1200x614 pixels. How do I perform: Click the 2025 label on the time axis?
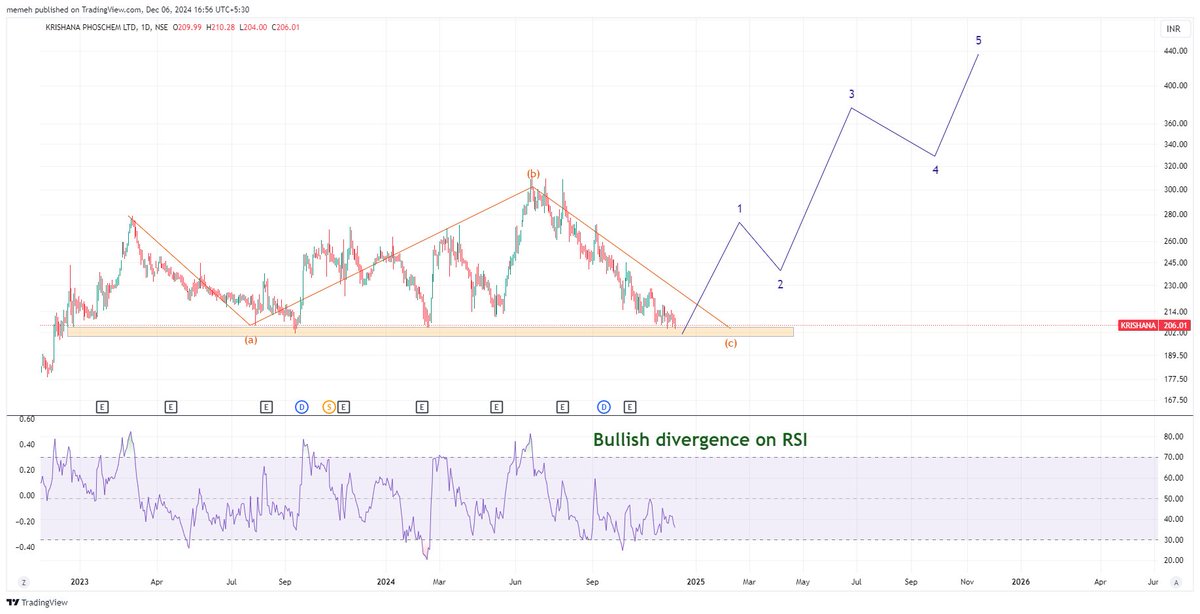[696, 581]
